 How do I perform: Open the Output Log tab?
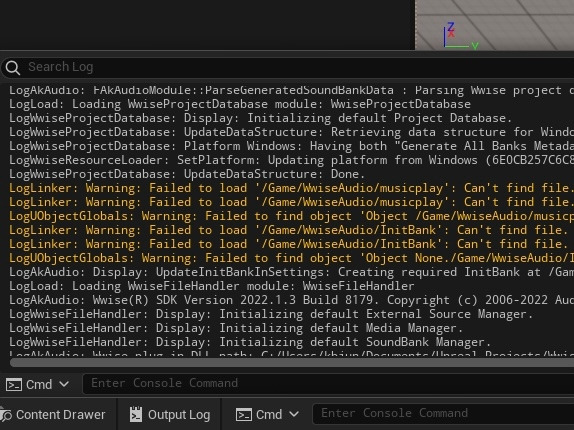(170, 415)
